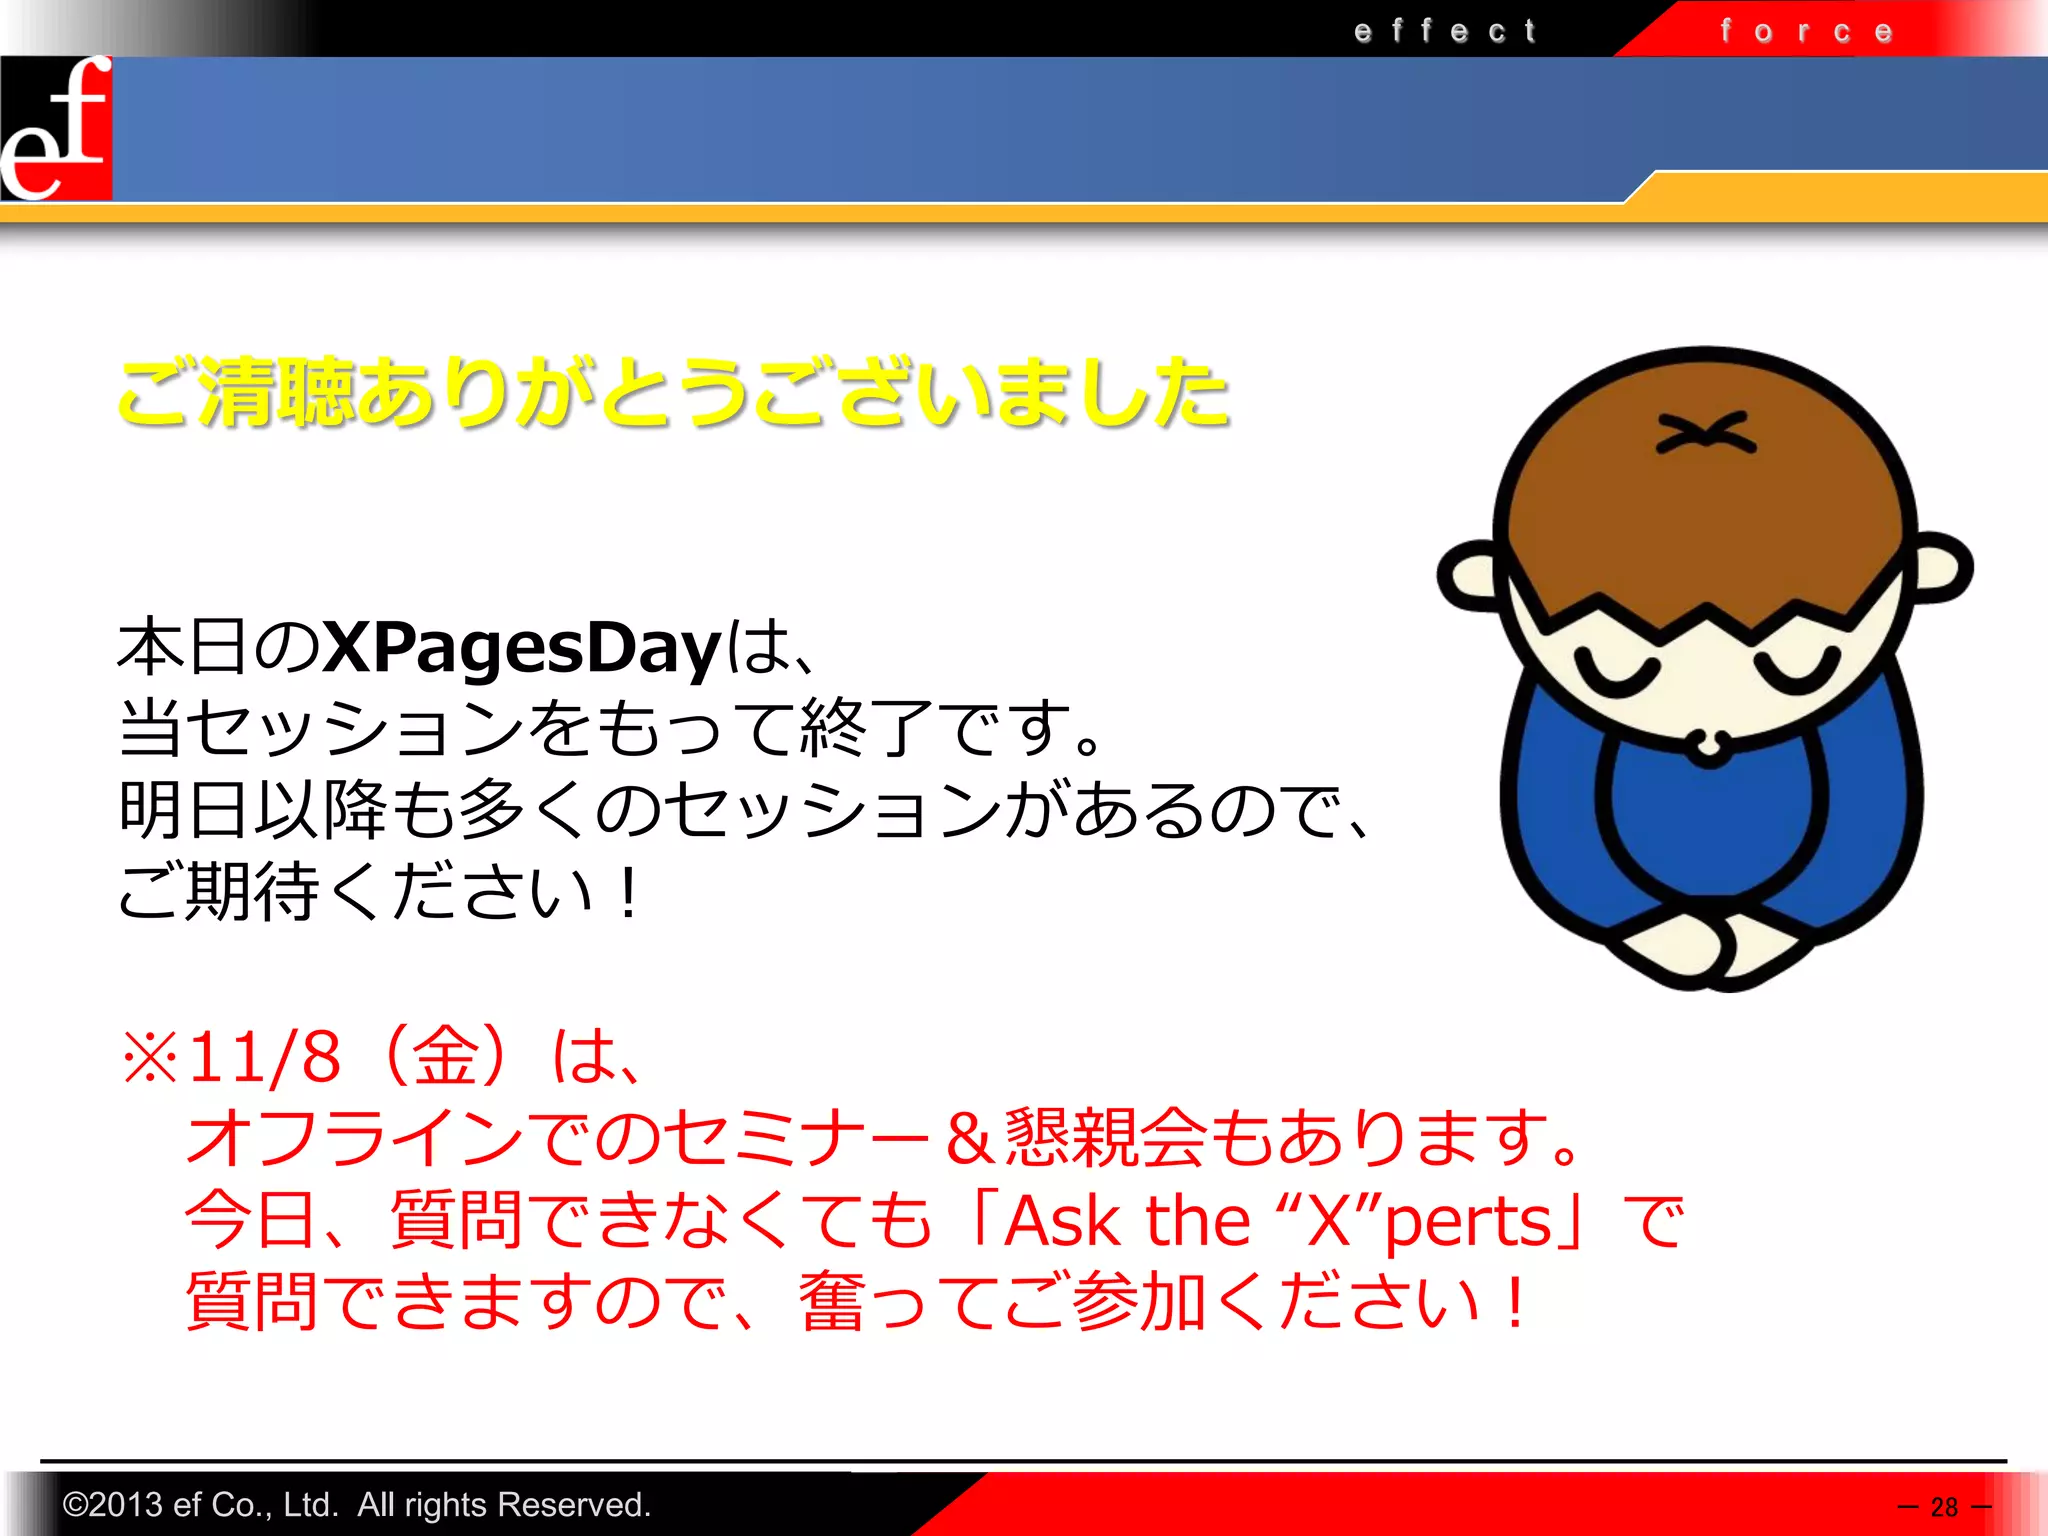Click the bold XPagesDay text
2048x1536 pixels.
[x=521, y=649]
